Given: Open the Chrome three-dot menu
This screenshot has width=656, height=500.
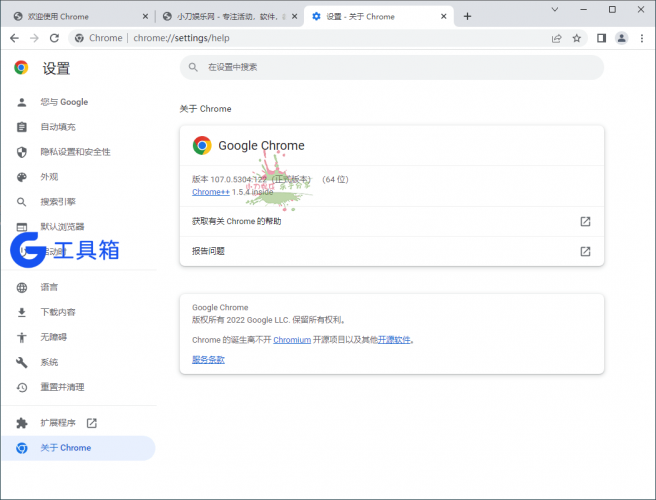Looking at the screenshot, I should [642, 38].
